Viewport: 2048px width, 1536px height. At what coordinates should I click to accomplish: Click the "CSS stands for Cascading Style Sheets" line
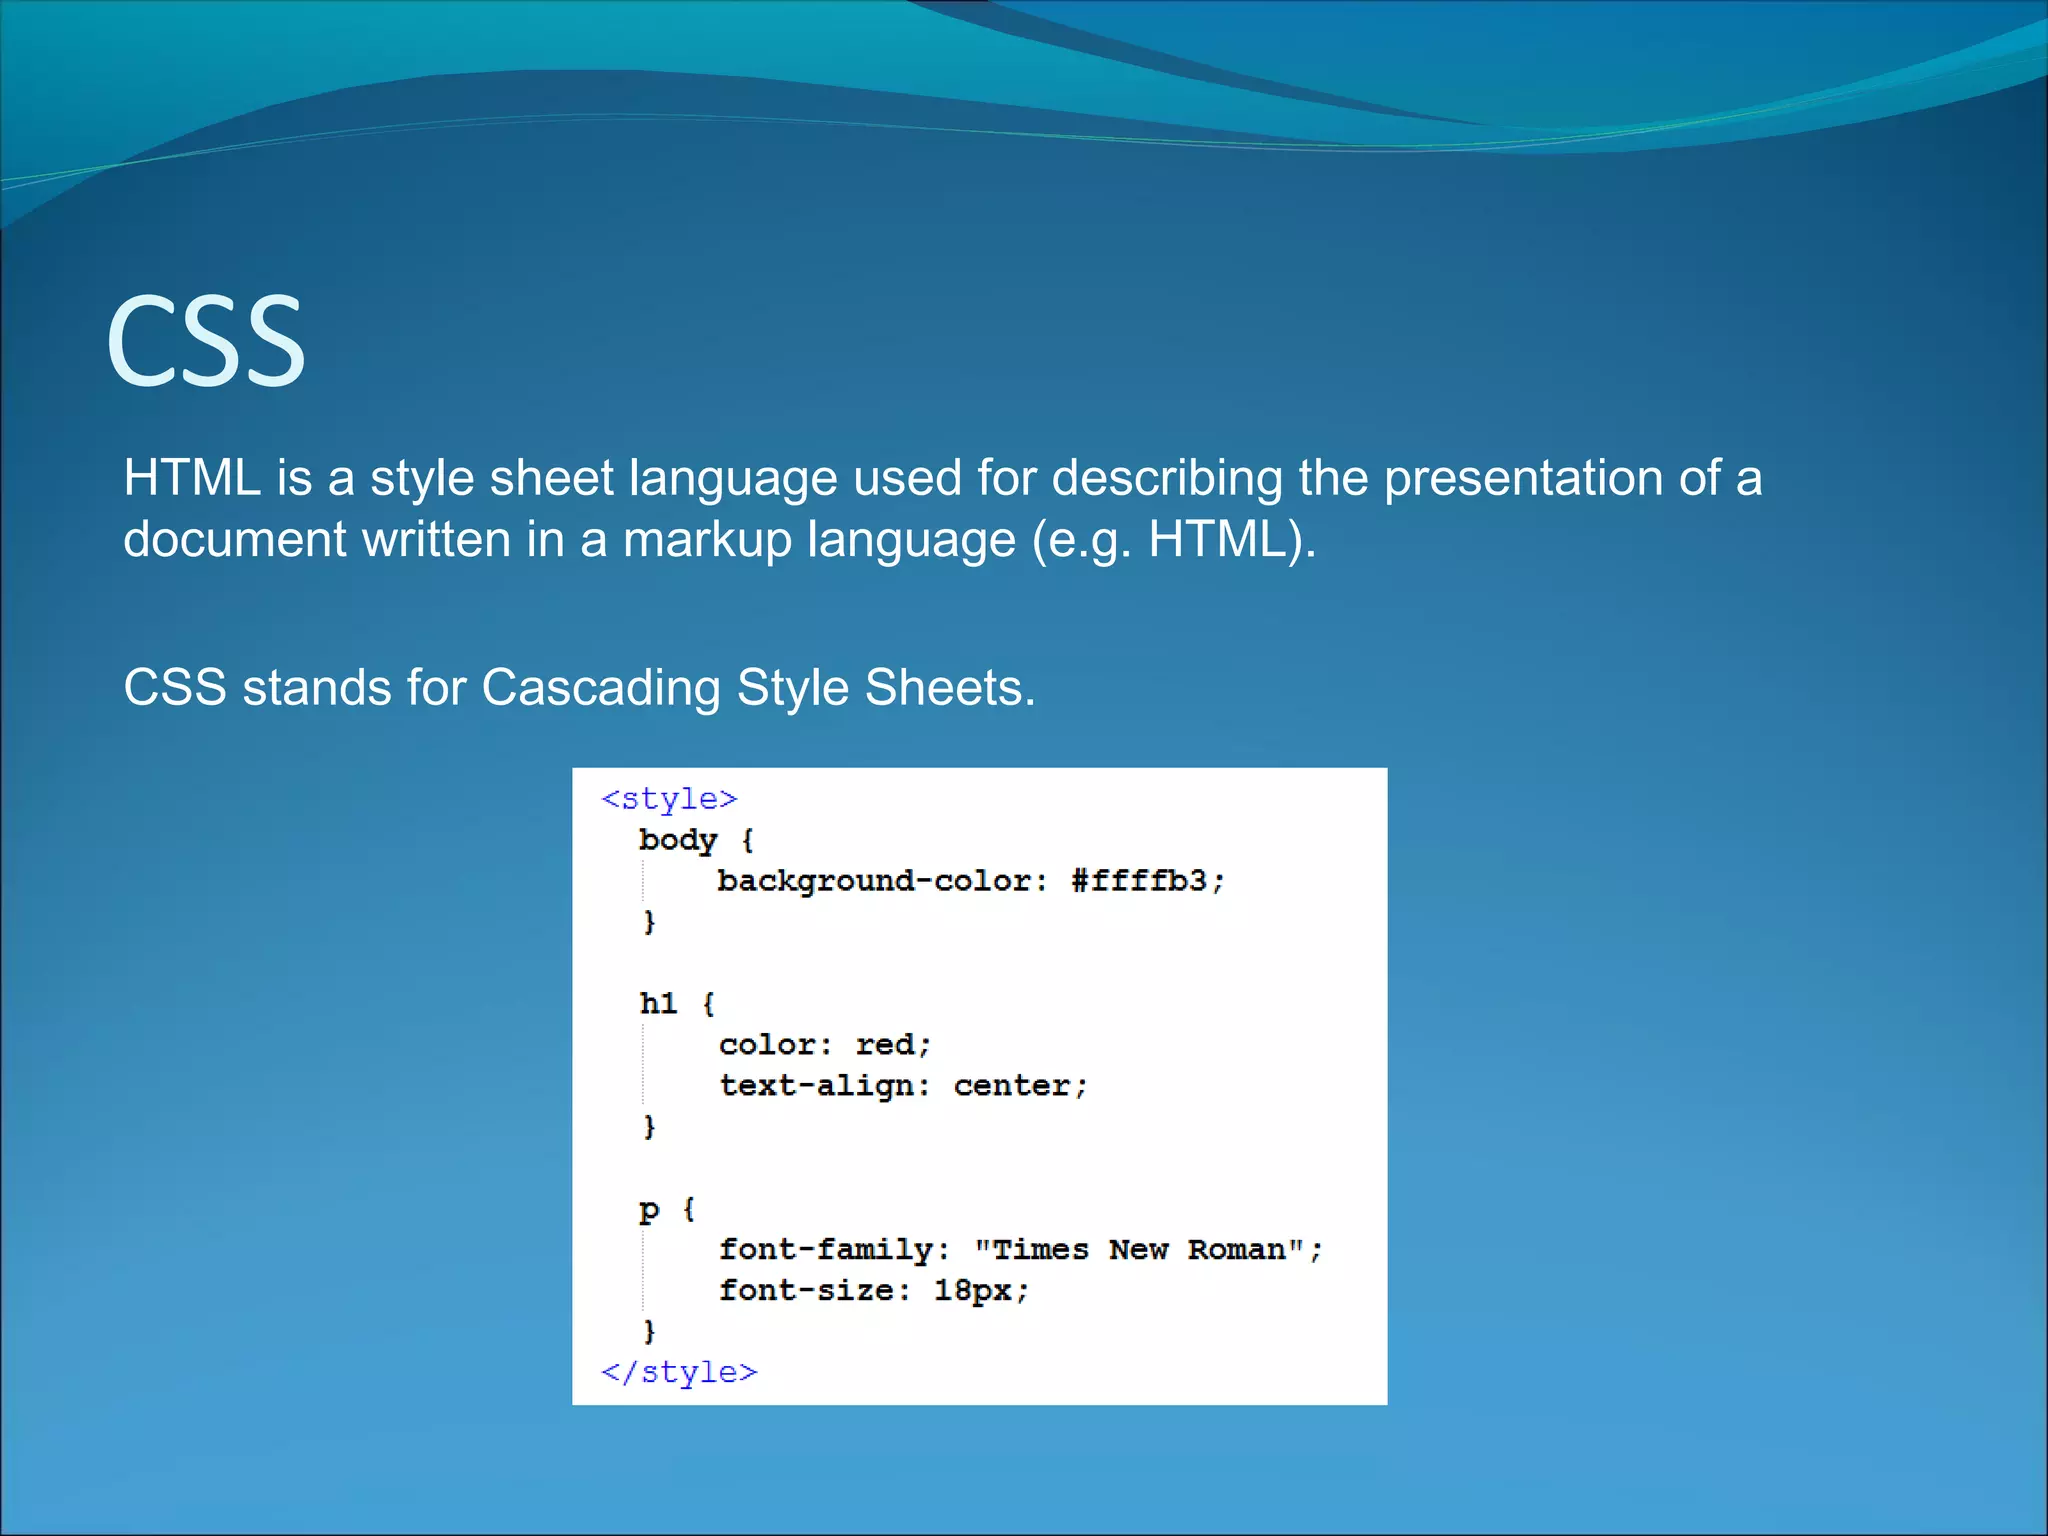point(579,688)
